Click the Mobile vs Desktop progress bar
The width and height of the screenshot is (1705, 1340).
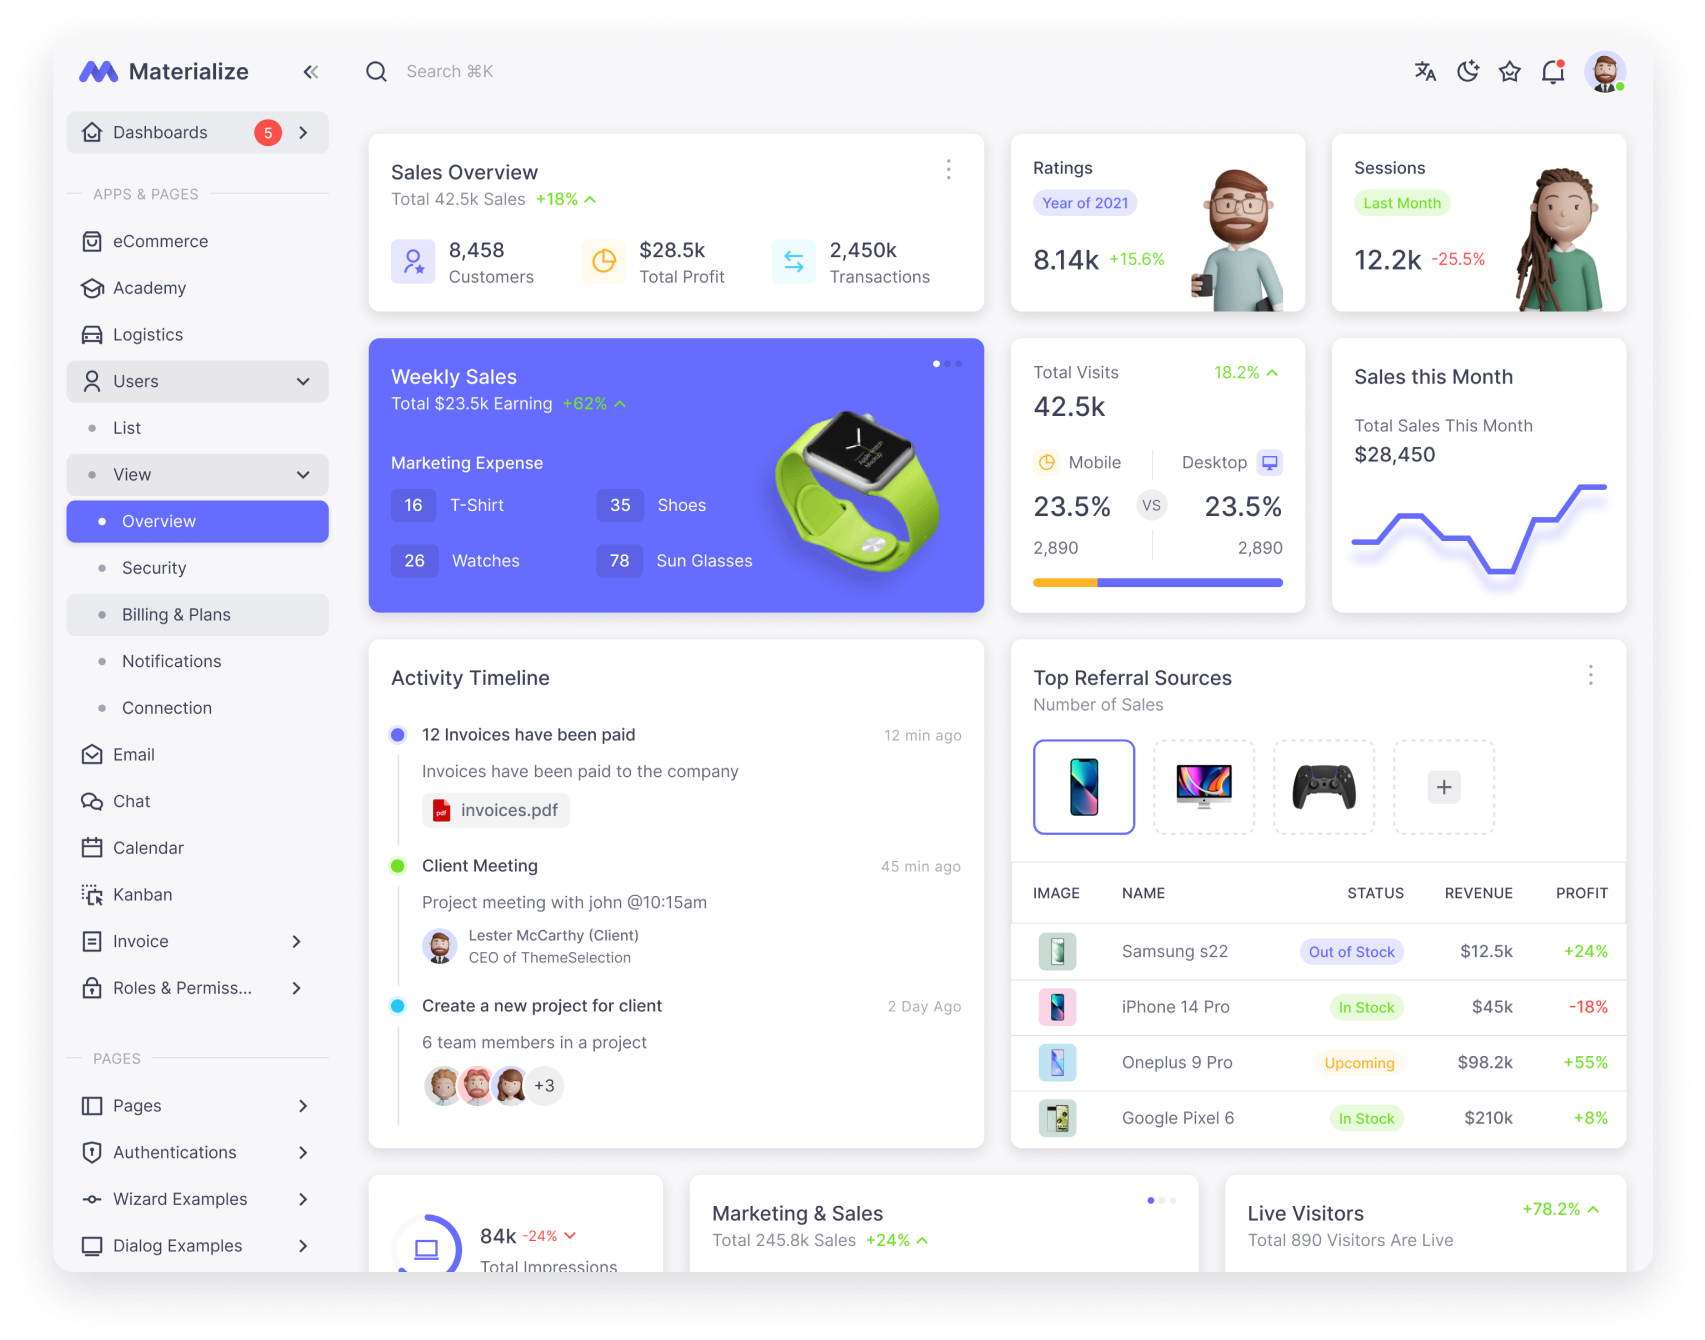pos(1157,582)
